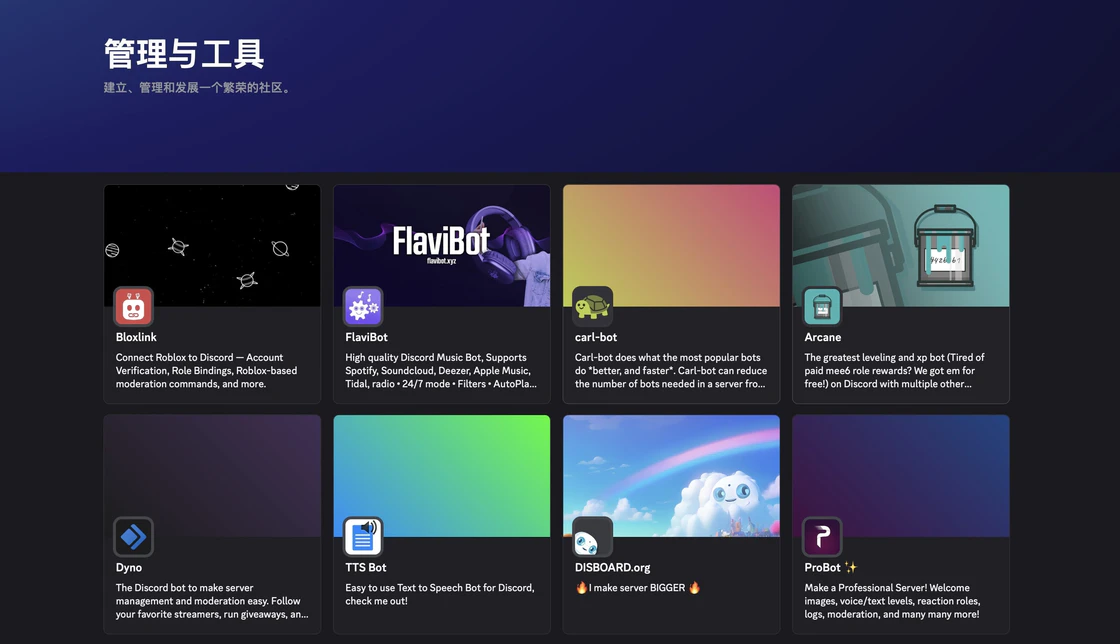Click the Arcane paint bucket icon
Viewport: 1120px width, 644px height.
coord(822,307)
